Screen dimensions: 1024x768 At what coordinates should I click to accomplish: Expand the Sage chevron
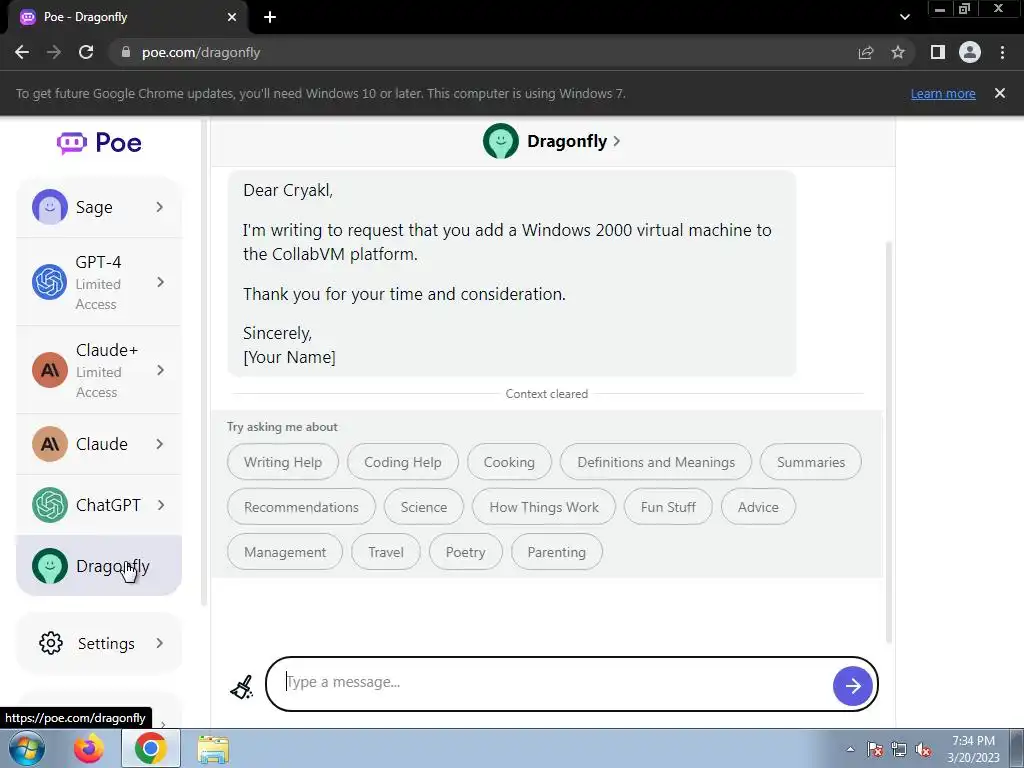[160, 207]
